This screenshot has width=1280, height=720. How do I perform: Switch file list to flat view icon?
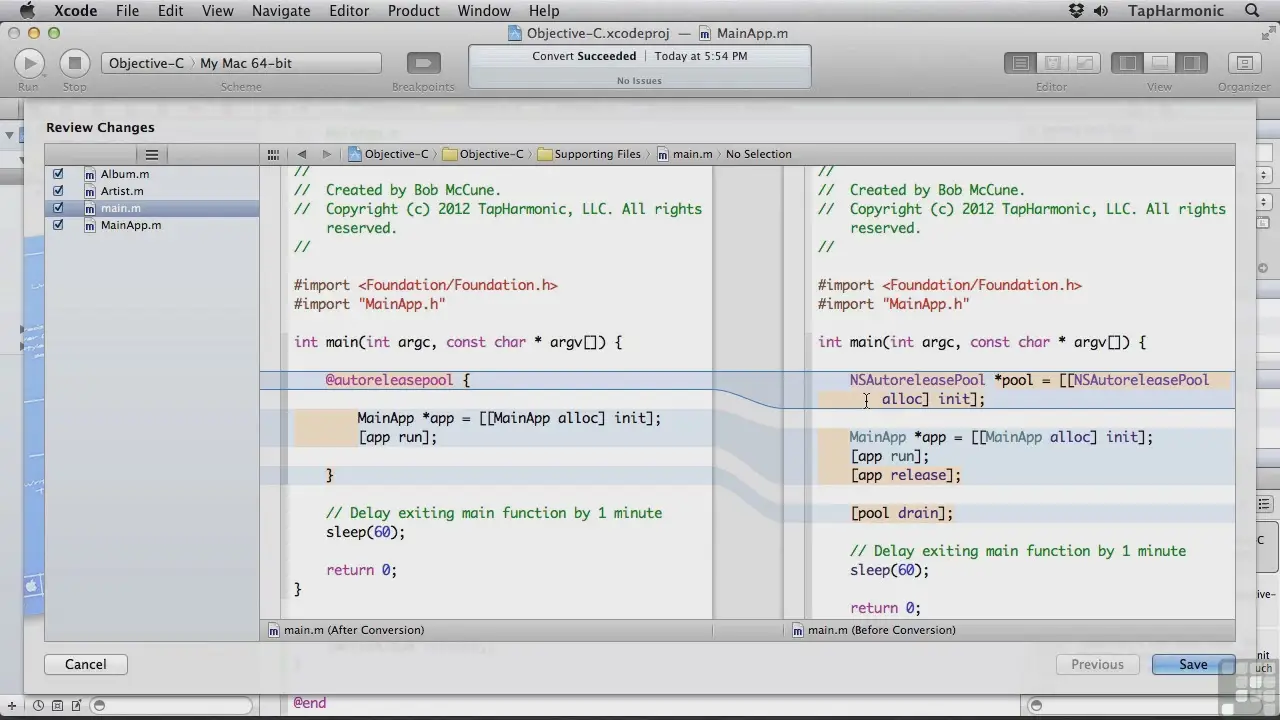pos(152,154)
